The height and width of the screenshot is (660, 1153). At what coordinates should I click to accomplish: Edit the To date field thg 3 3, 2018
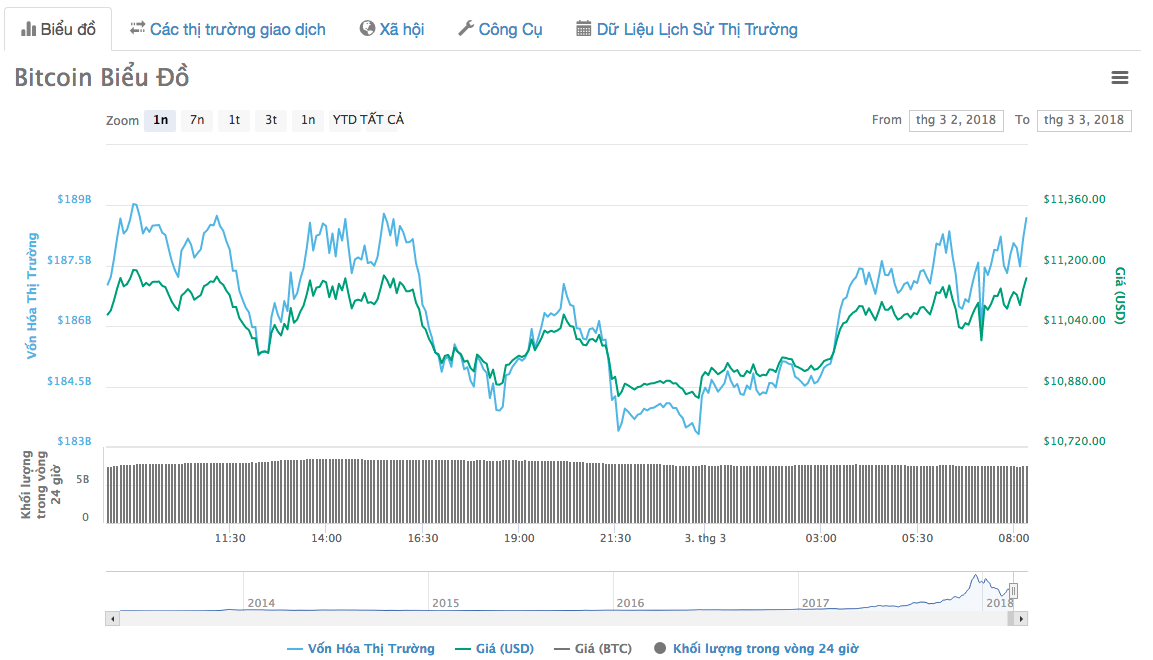[1084, 120]
